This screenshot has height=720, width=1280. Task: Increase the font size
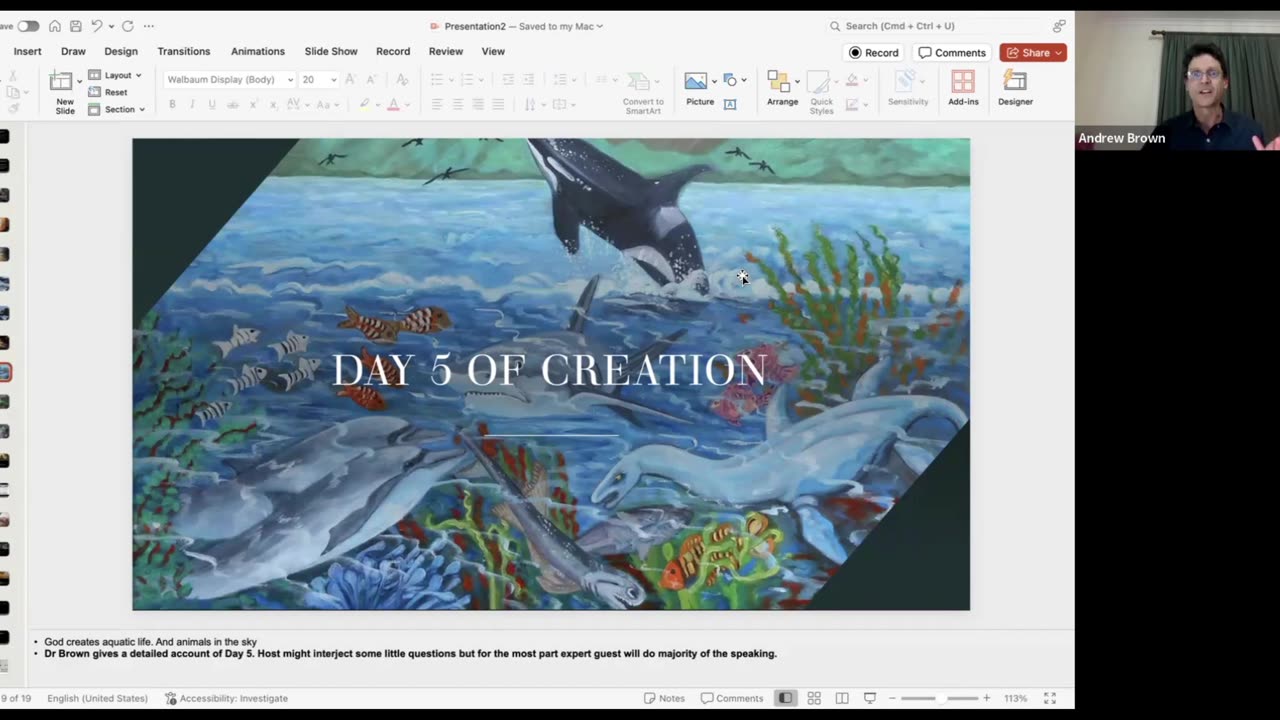[351, 79]
